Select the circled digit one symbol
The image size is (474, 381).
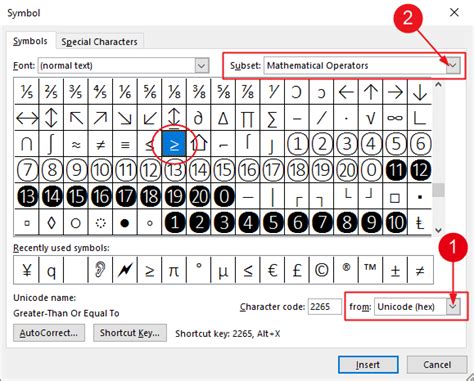click(x=297, y=144)
